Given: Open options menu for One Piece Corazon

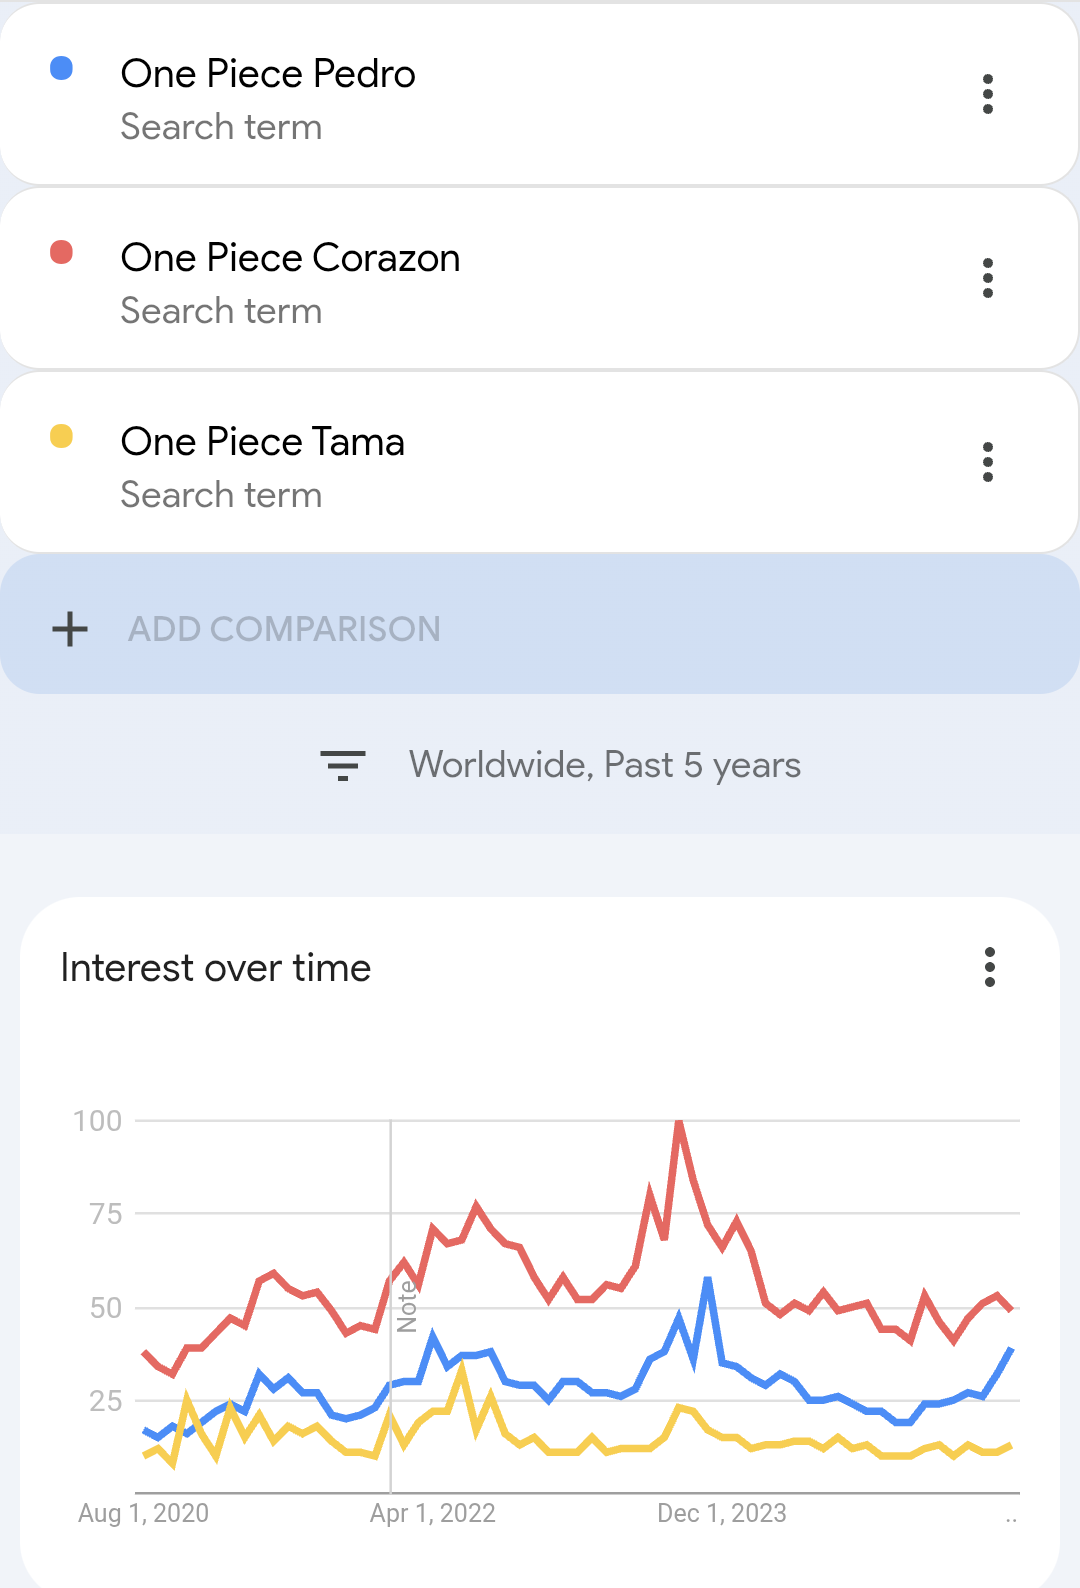Looking at the screenshot, I should click(x=987, y=278).
